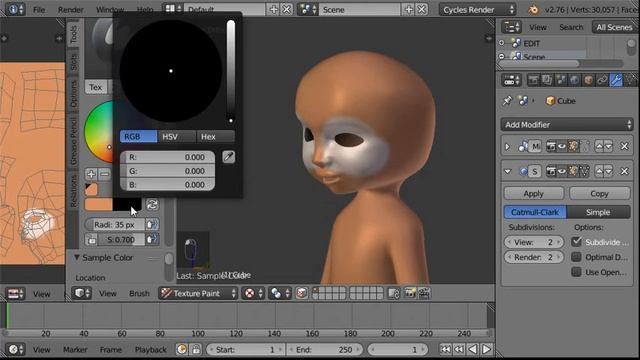Open viewport shading mode dropdown

(x=253, y=293)
